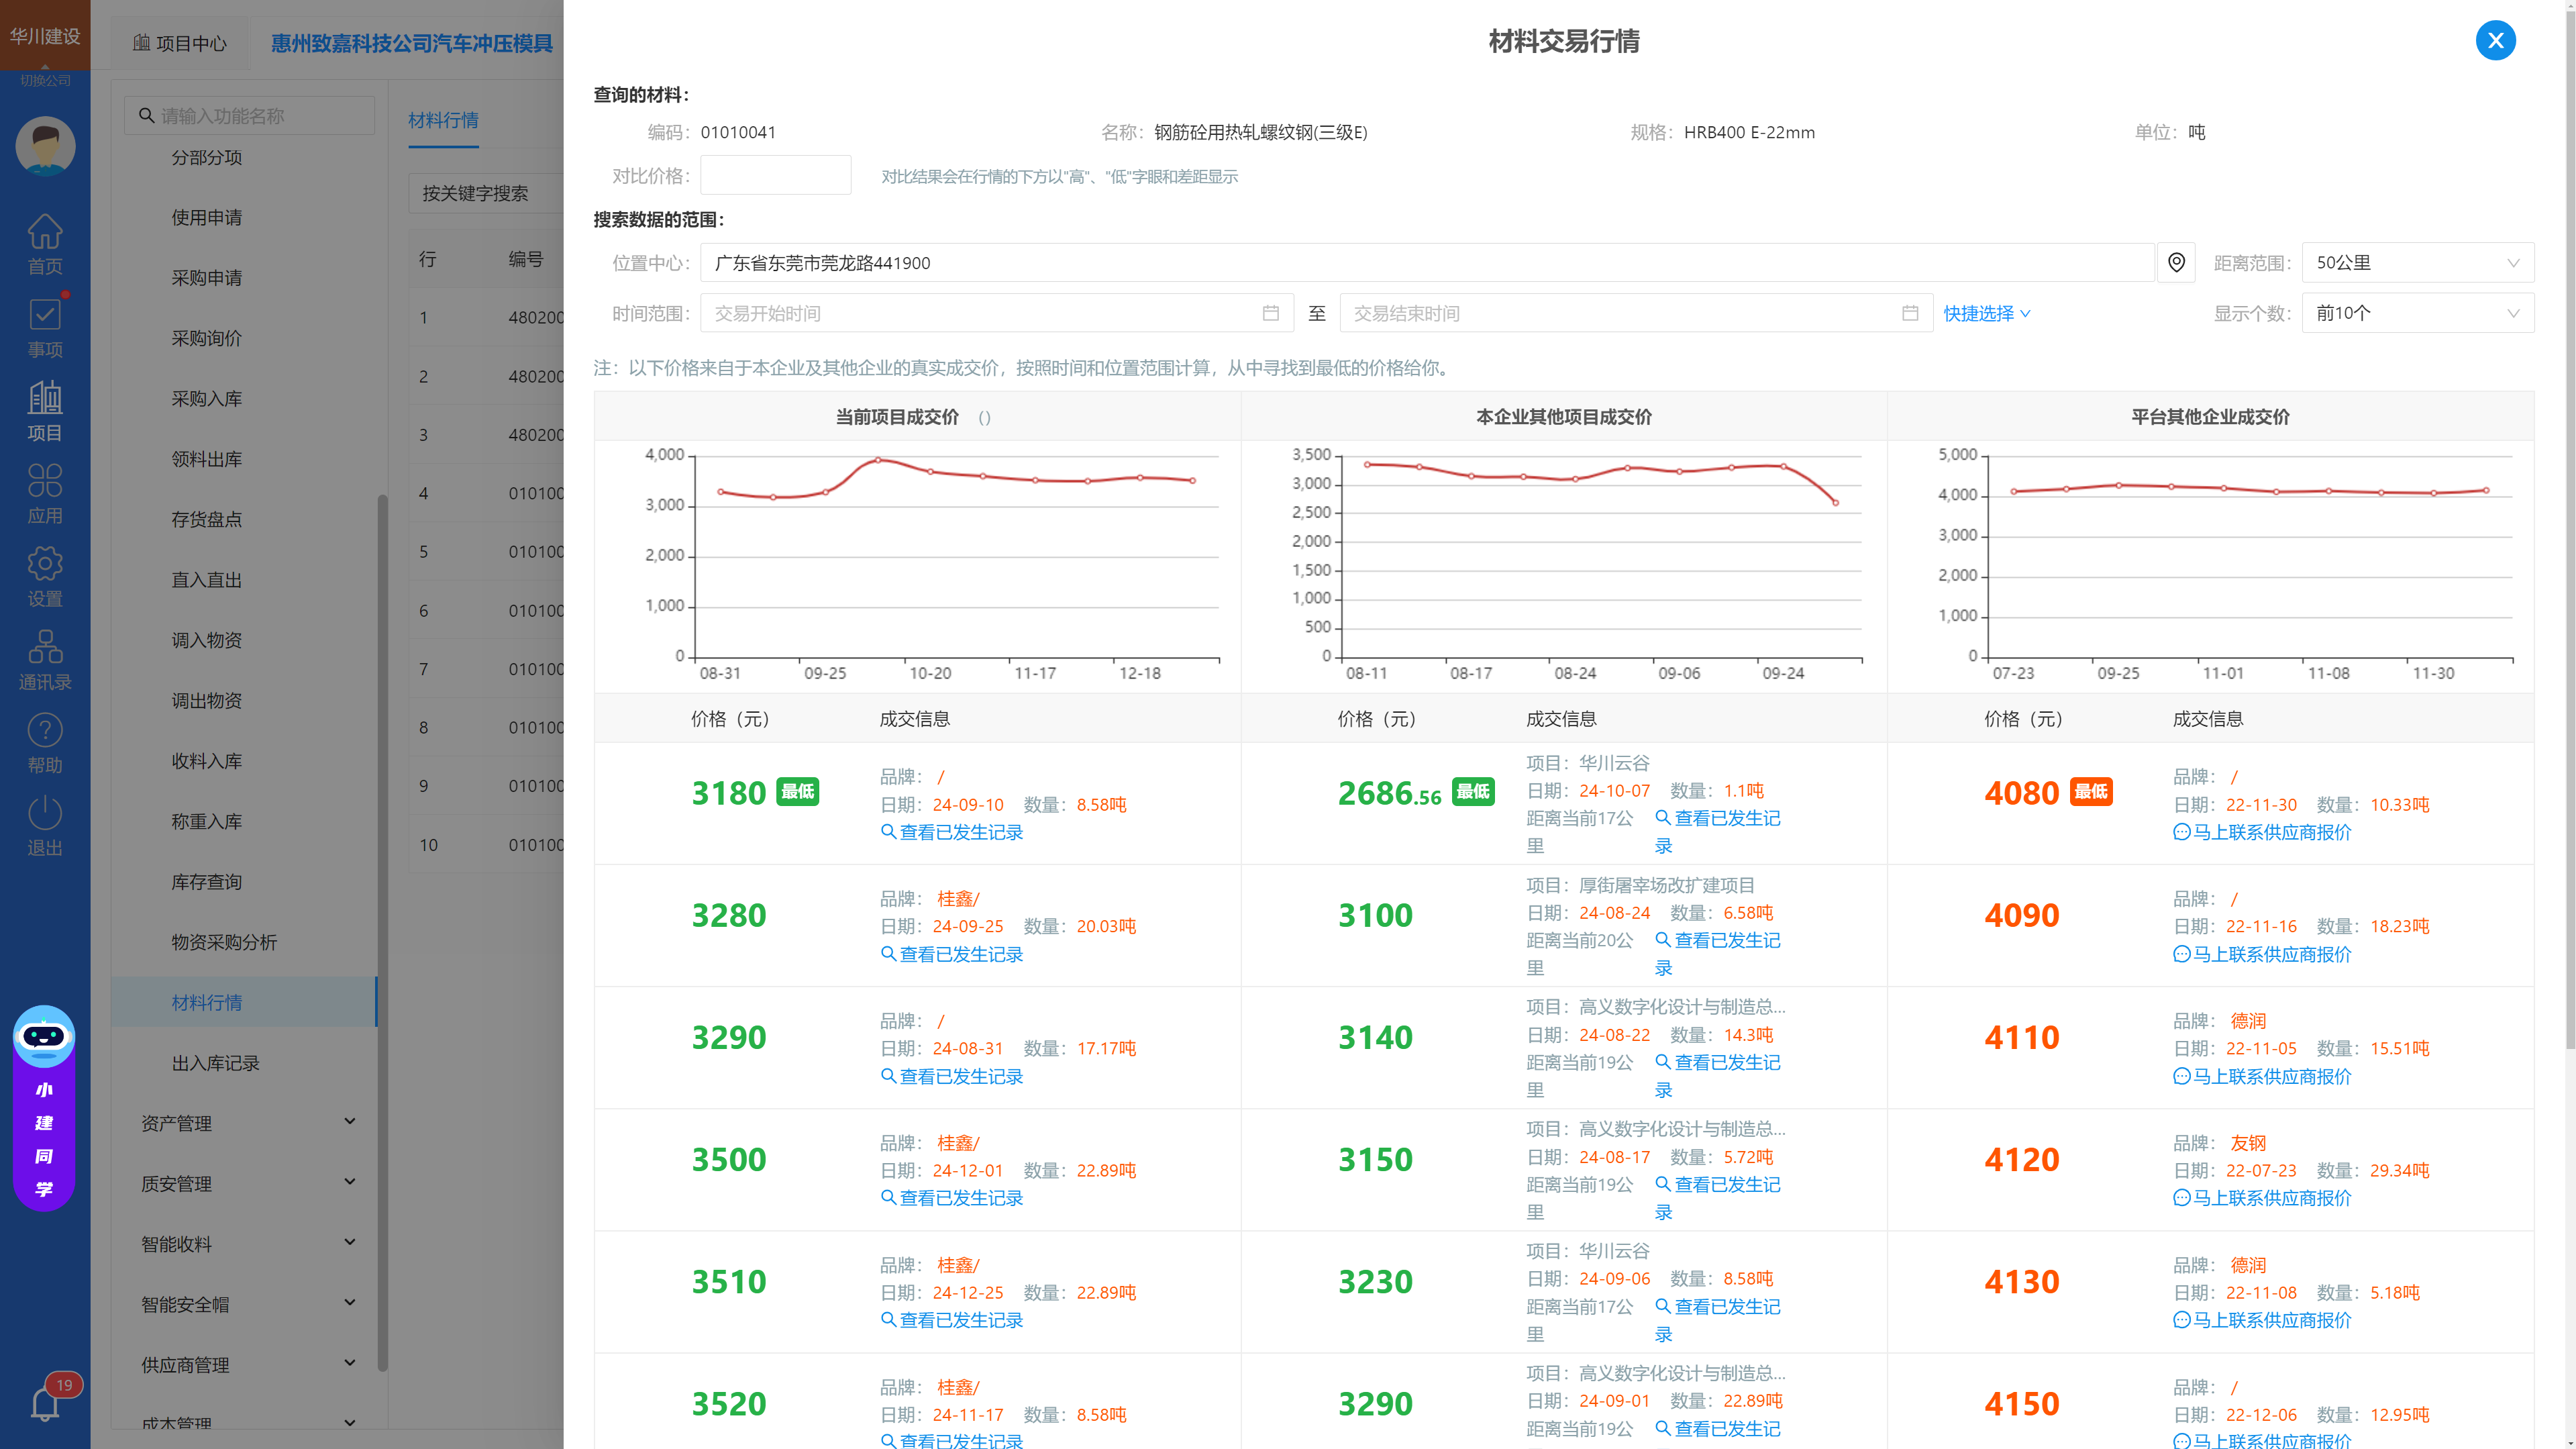Image resolution: width=2576 pixels, height=1449 pixels.
Task: Click 查看已发生记录 for price 3280
Action: (x=952, y=954)
